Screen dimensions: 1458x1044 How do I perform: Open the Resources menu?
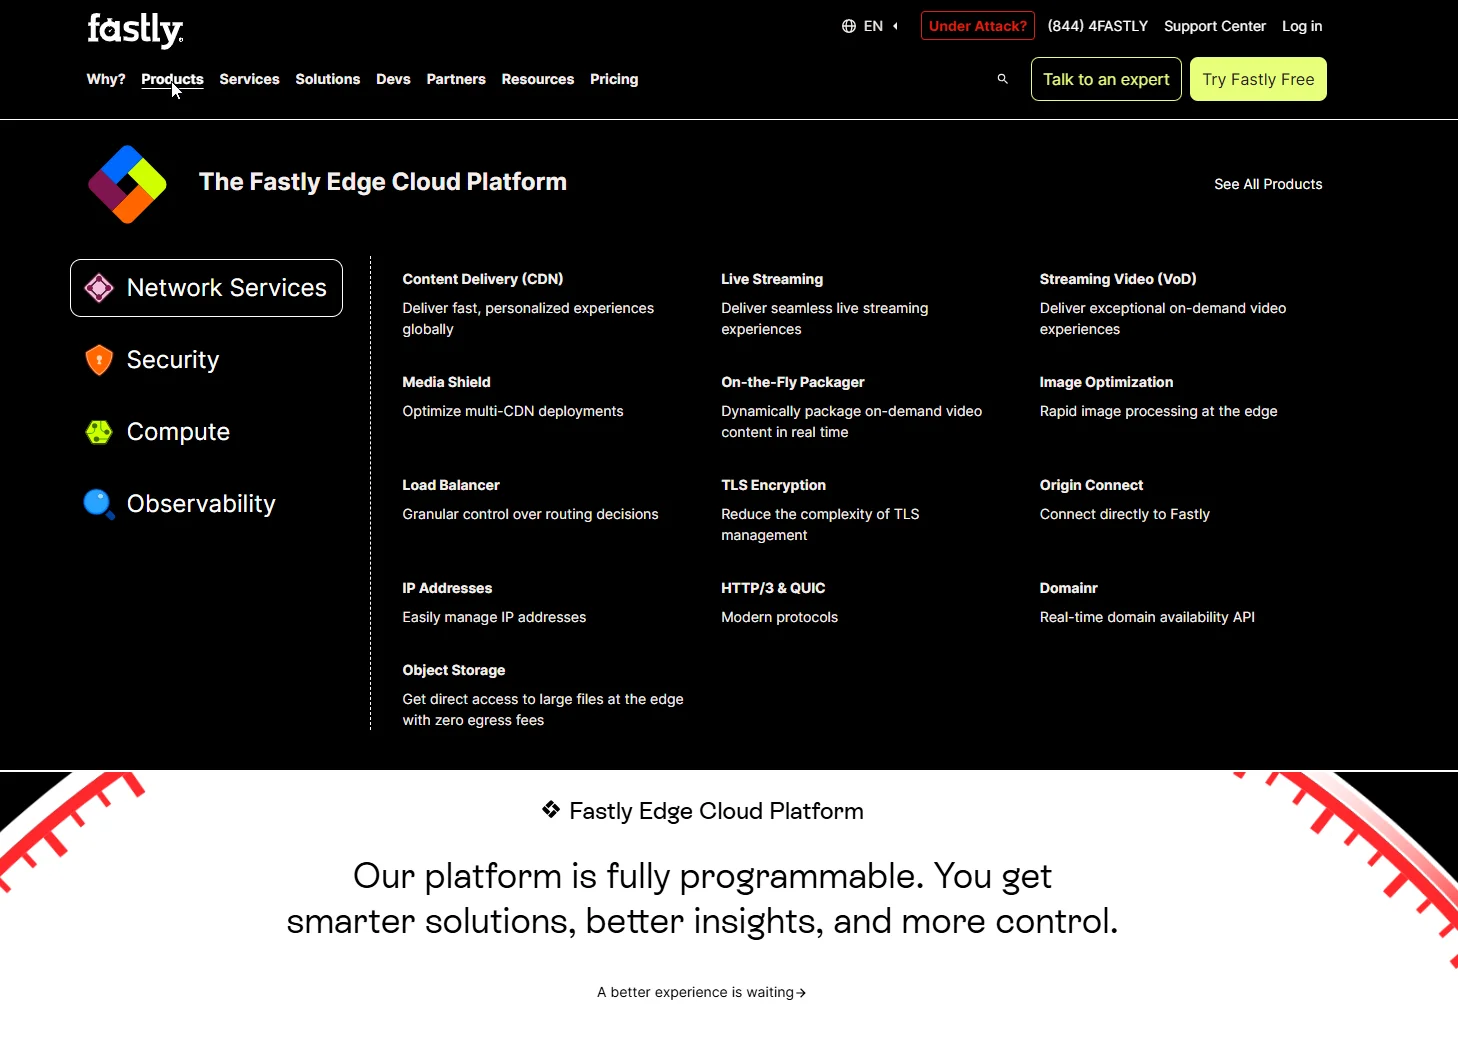pyautogui.click(x=538, y=79)
